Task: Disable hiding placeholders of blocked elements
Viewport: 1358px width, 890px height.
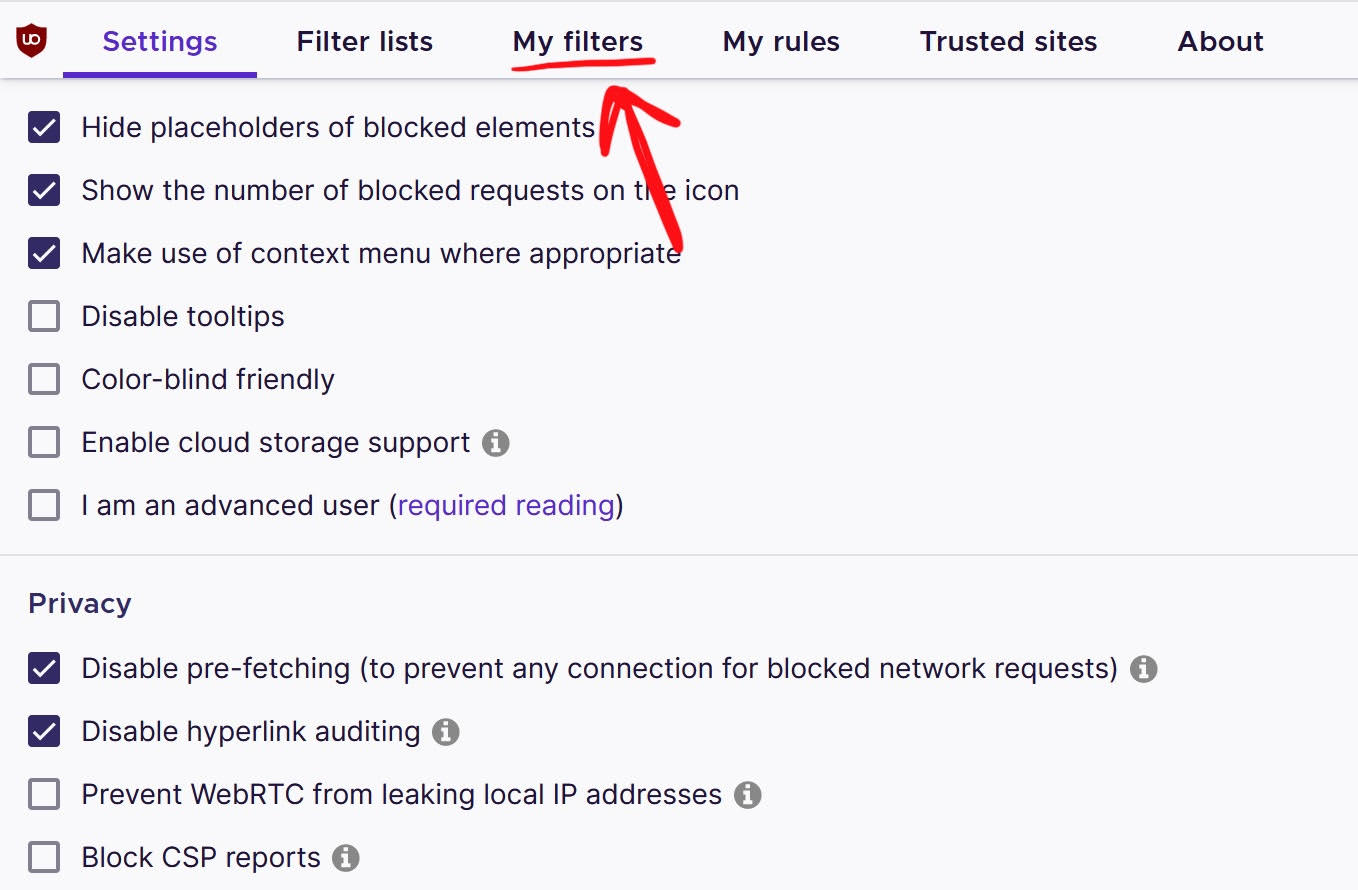Action: point(43,127)
